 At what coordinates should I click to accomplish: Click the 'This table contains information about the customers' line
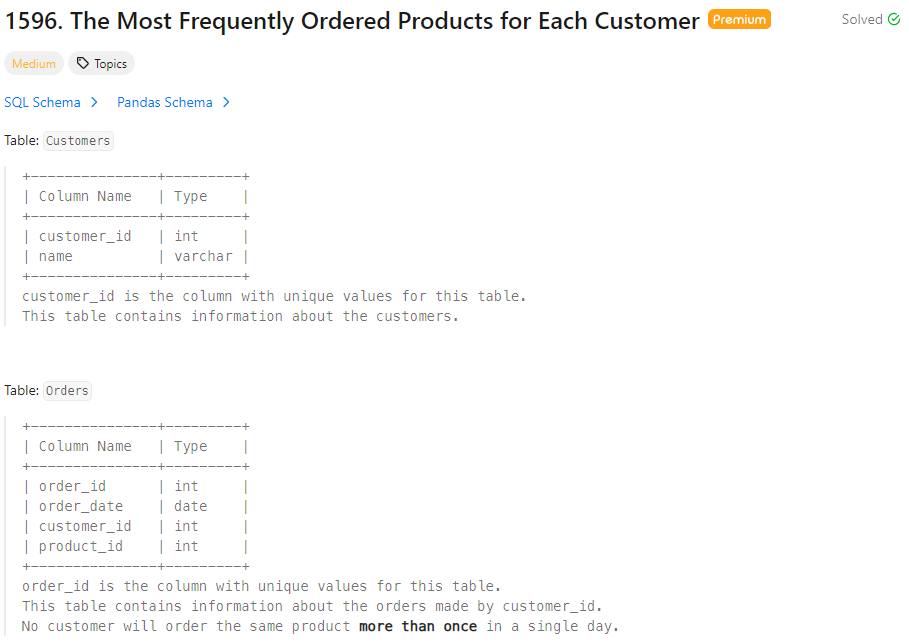click(241, 316)
